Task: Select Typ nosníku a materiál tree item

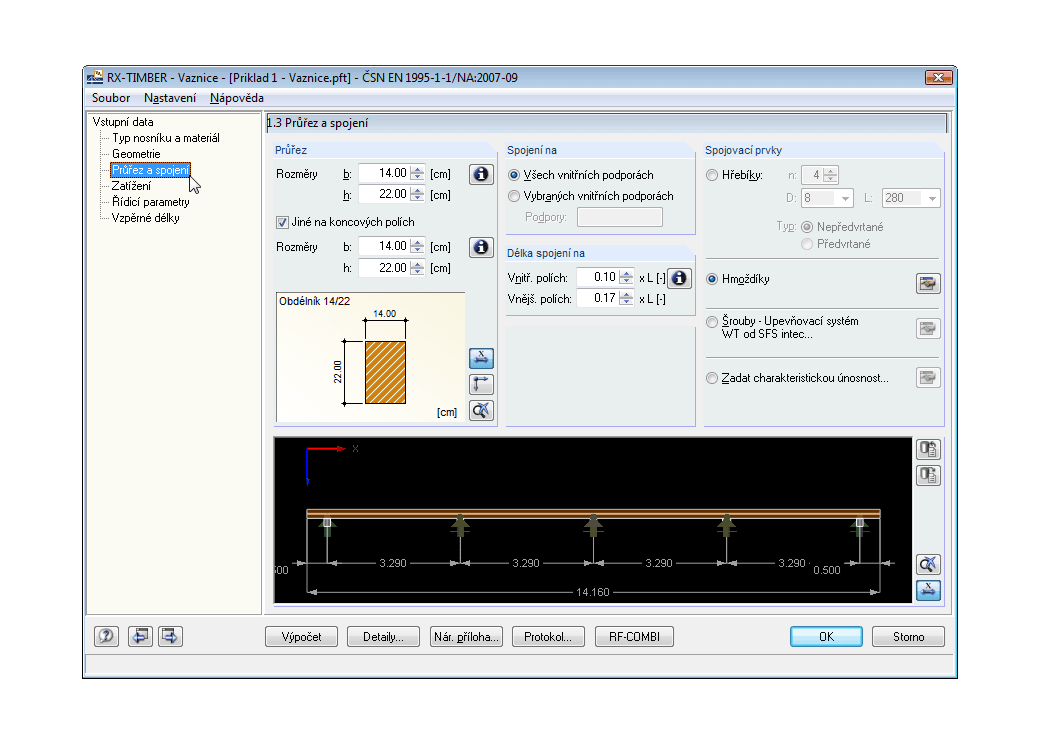Action: [x=166, y=138]
